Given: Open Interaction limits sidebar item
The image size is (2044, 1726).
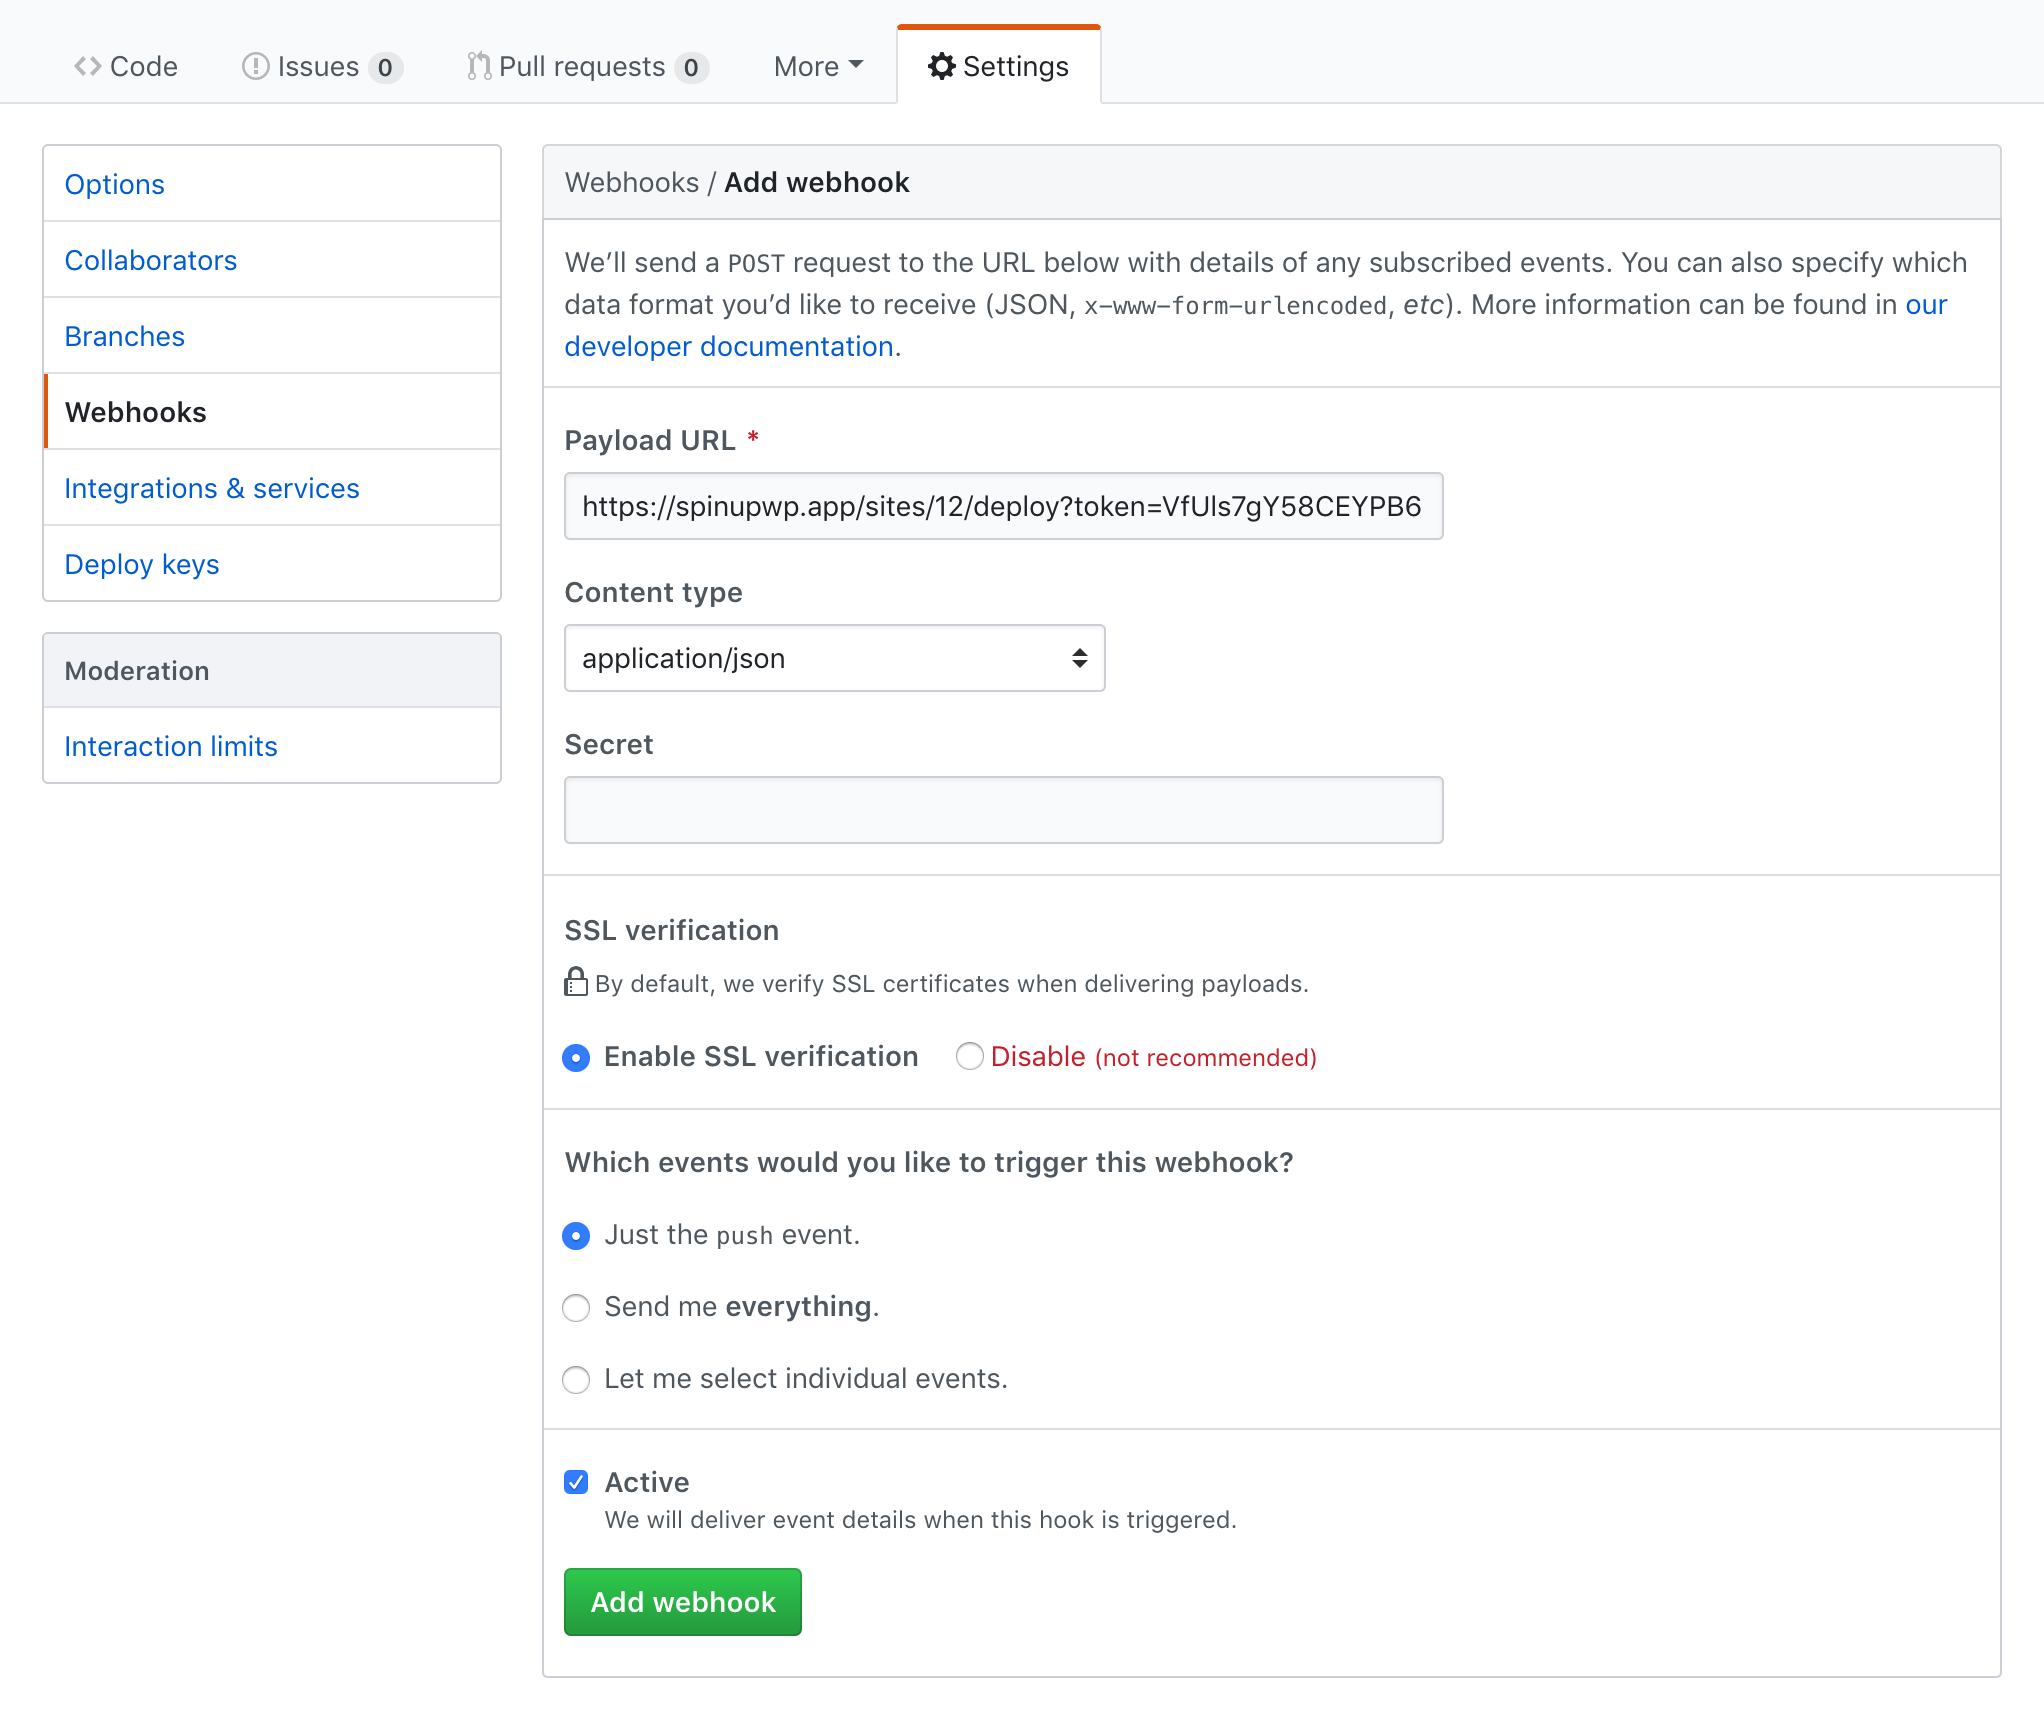Looking at the screenshot, I should tap(272, 746).
